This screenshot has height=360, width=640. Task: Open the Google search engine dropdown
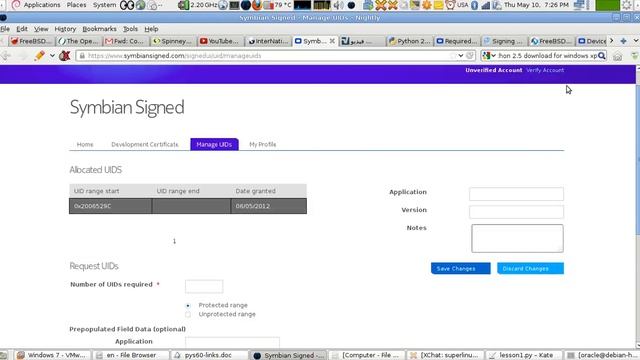[489, 56]
